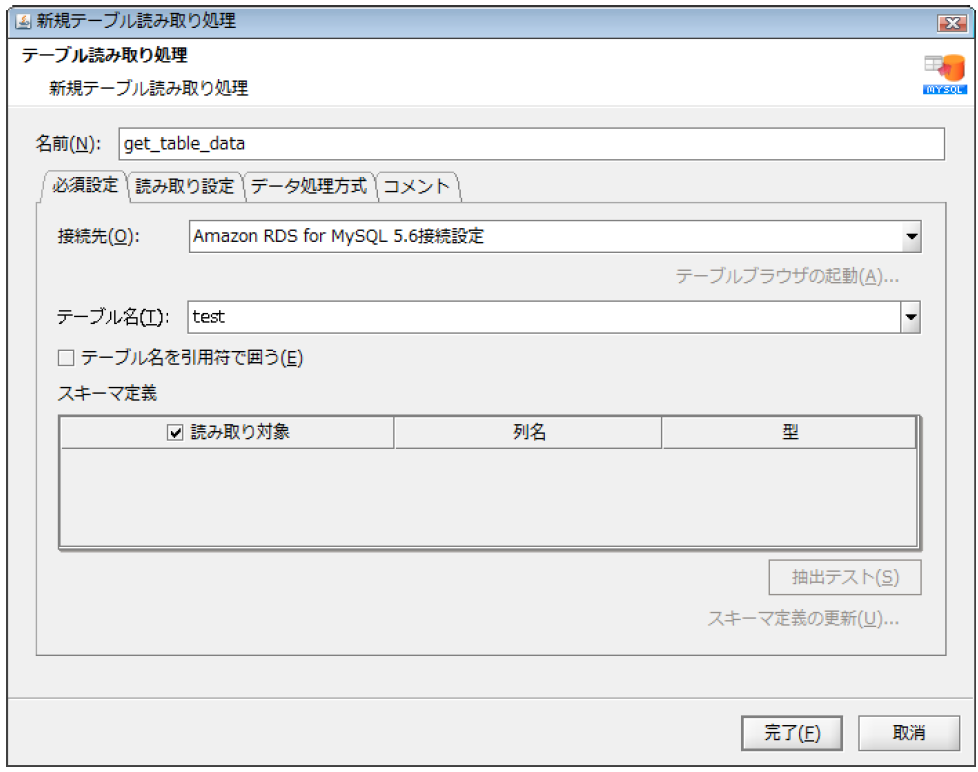Click the 抽出テスト button

click(x=844, y=577)
